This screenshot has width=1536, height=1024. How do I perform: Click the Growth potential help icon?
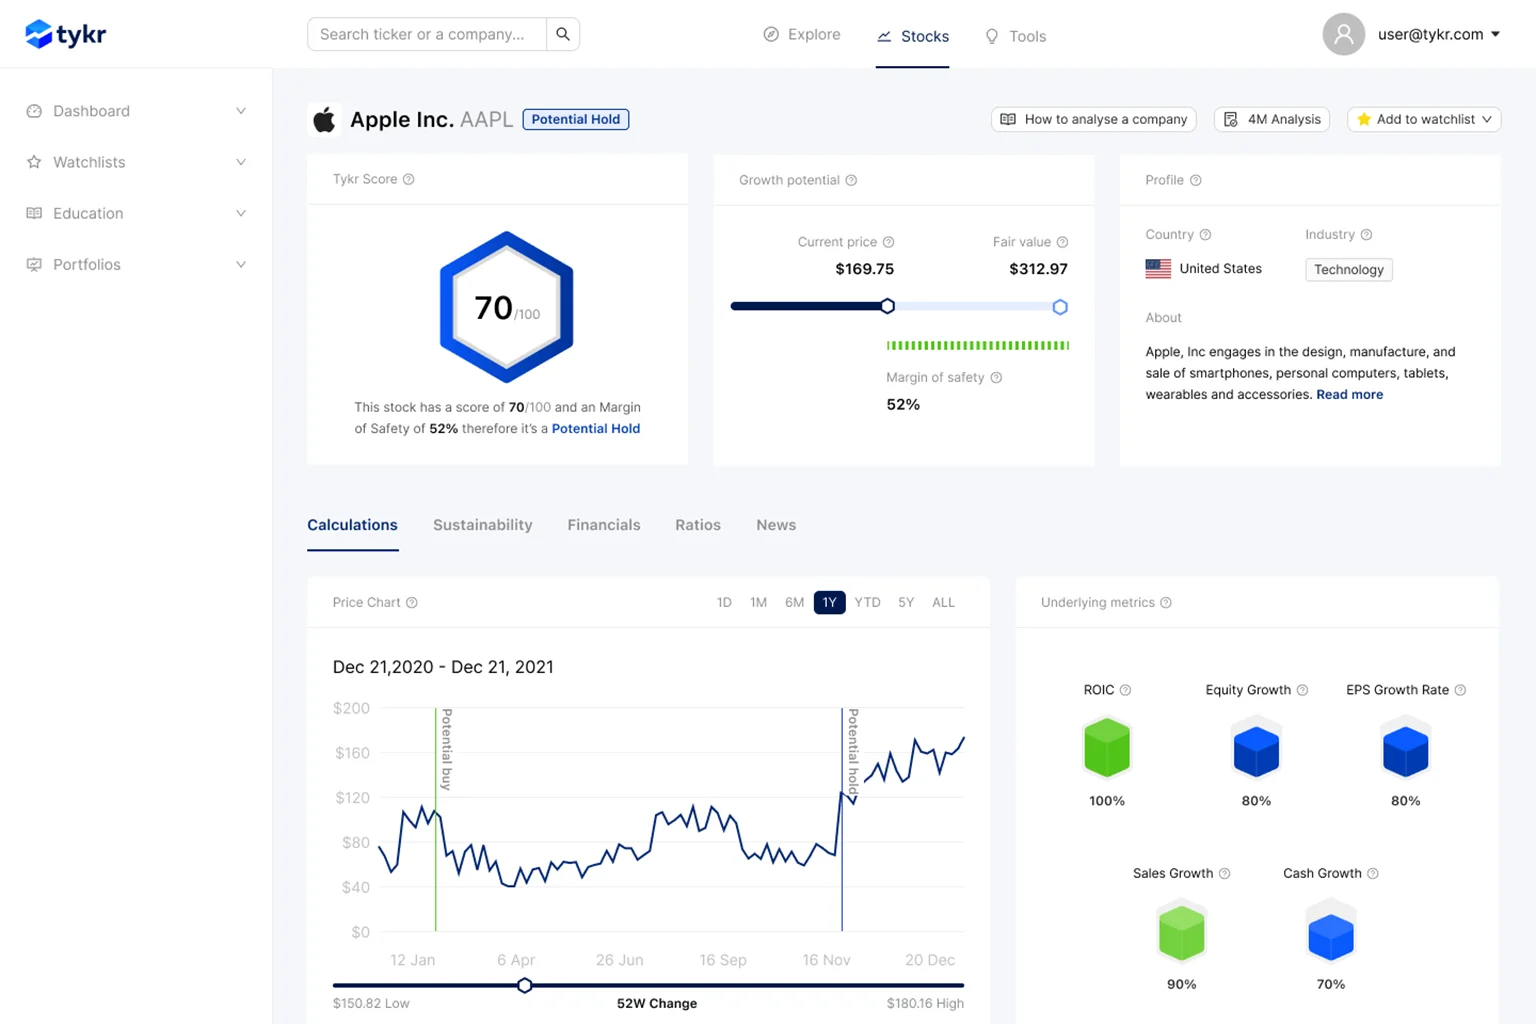point(851,180)
